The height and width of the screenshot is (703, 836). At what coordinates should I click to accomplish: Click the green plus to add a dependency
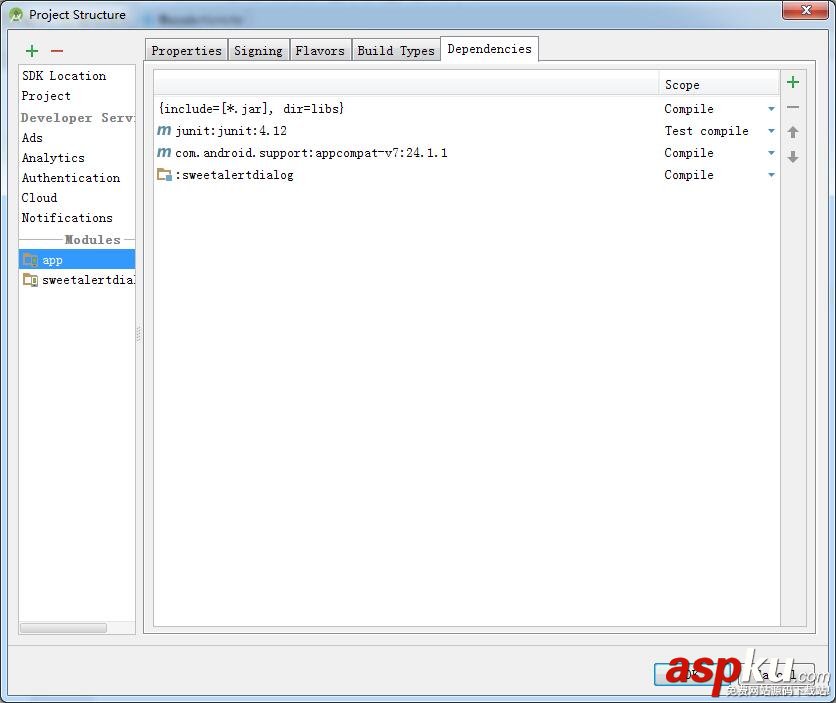[x=793, y=83]
